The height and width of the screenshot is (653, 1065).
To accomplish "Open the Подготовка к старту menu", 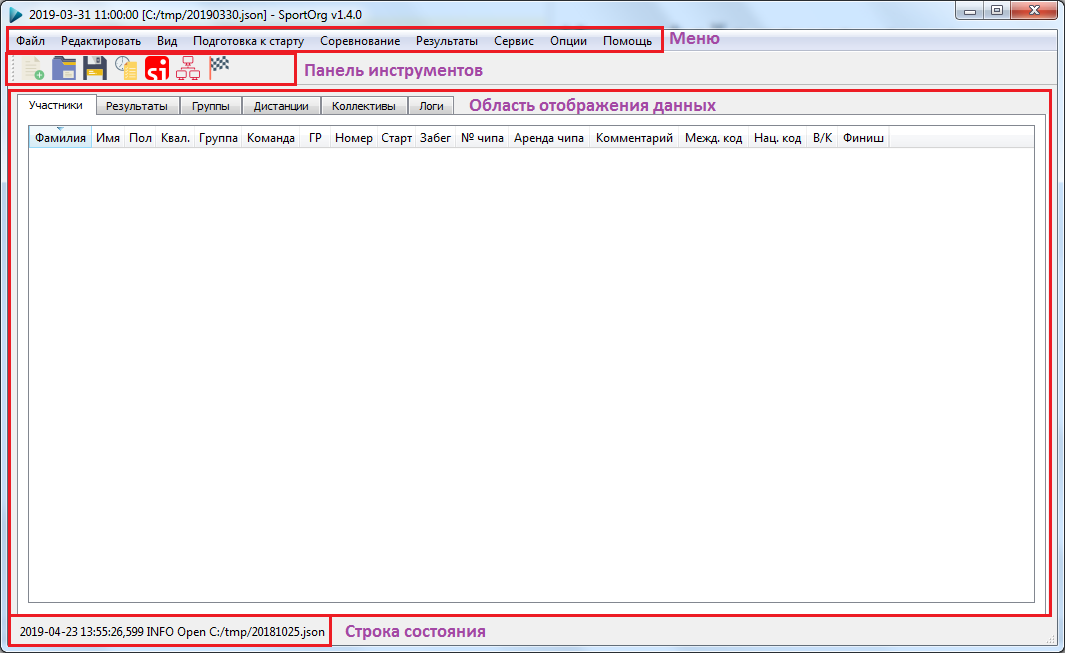I will pyautogui.click(x=249, y=41).
